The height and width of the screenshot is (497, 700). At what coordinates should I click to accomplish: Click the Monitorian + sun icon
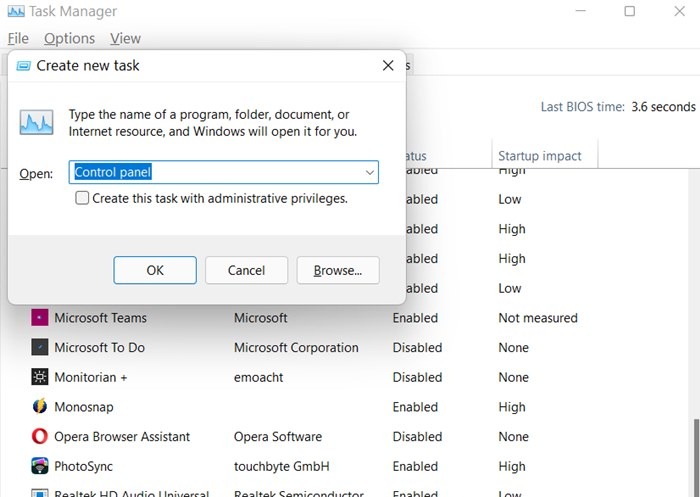tap(40, 377)
